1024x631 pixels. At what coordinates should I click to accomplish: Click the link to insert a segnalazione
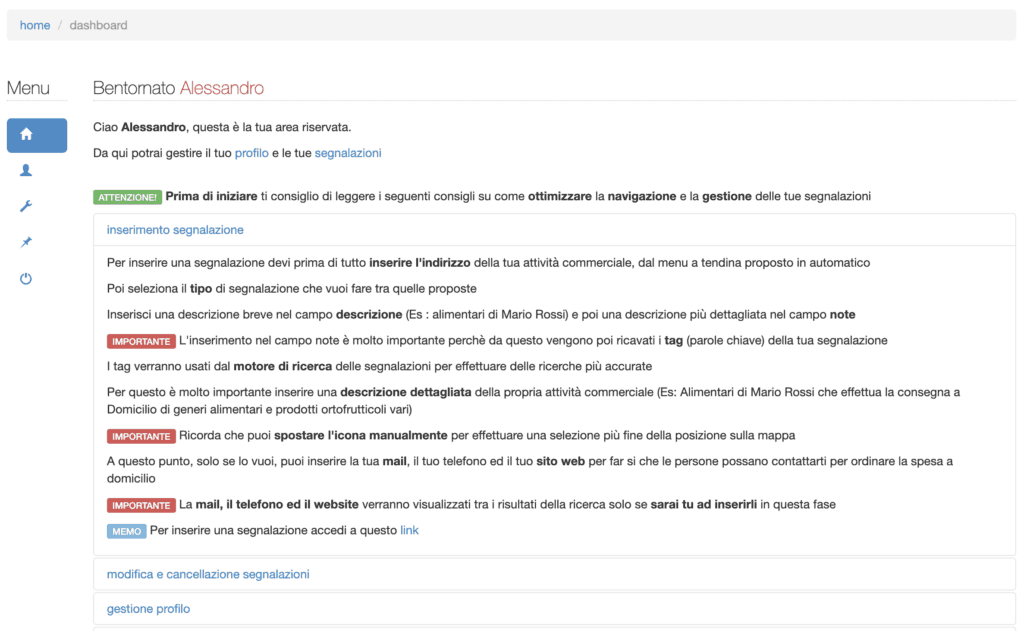click(x=409, y=531)
